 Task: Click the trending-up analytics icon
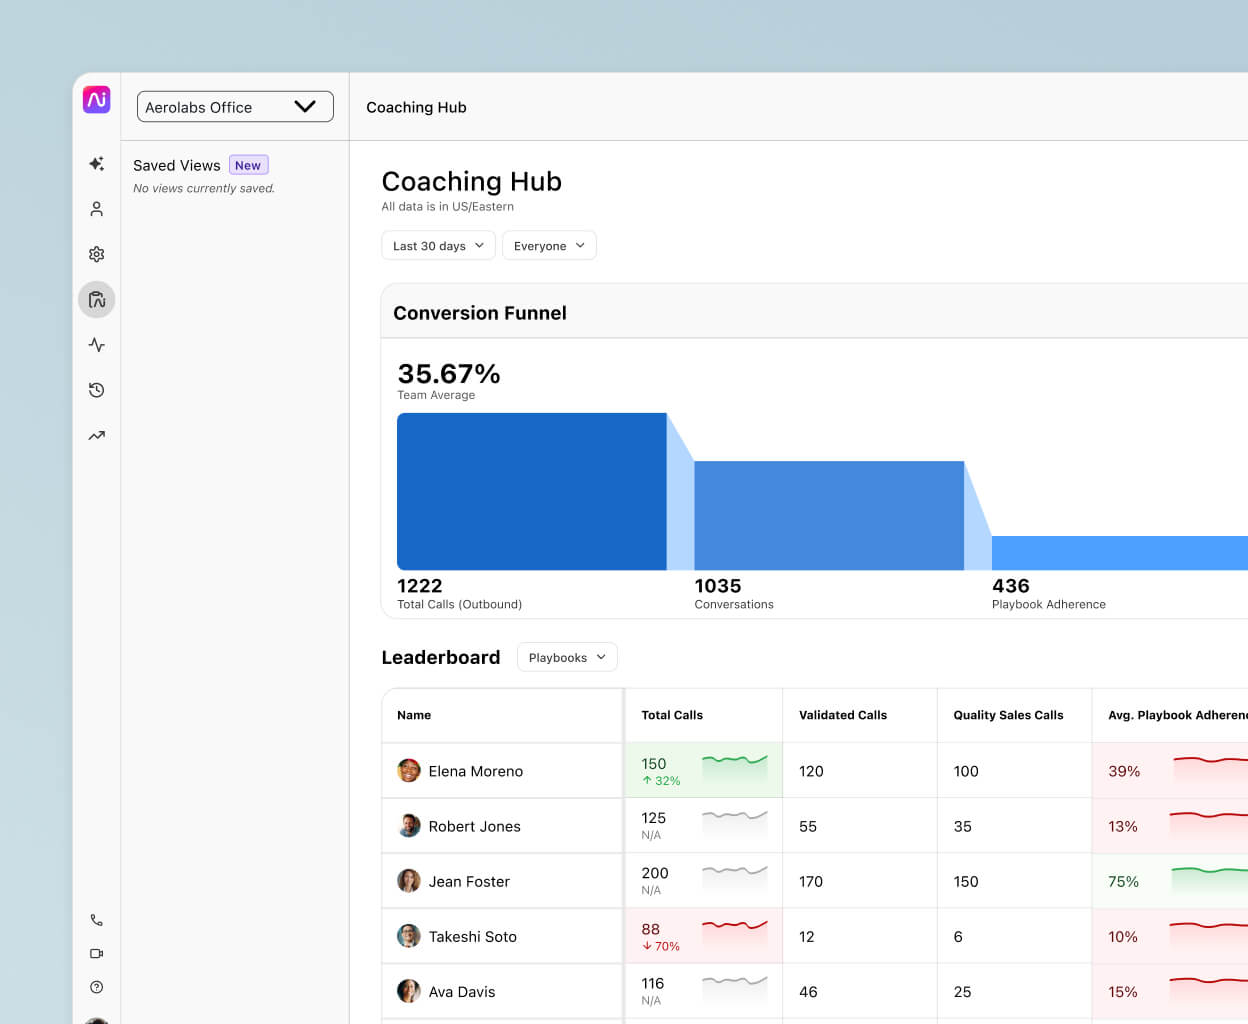pos(96,435)
